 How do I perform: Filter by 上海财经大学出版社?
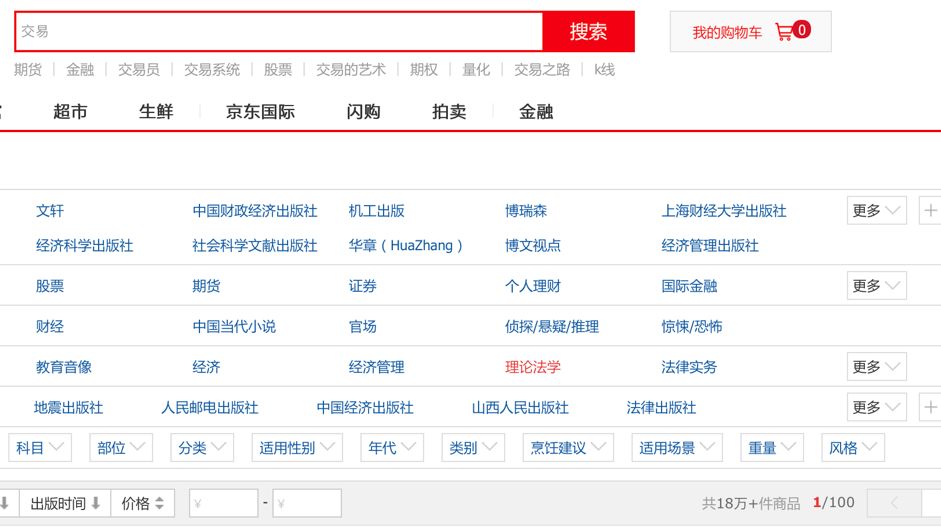[x=724, y=211]
